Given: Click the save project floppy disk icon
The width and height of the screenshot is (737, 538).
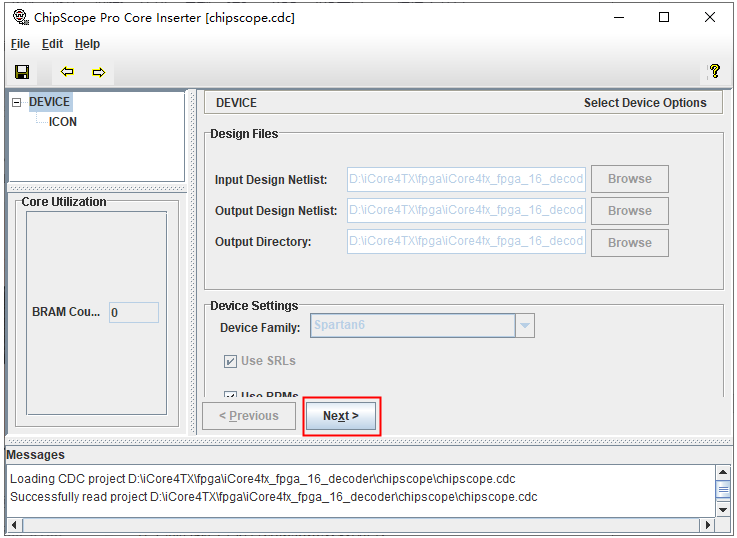Looking at the screenshot, I should (22, 72).
